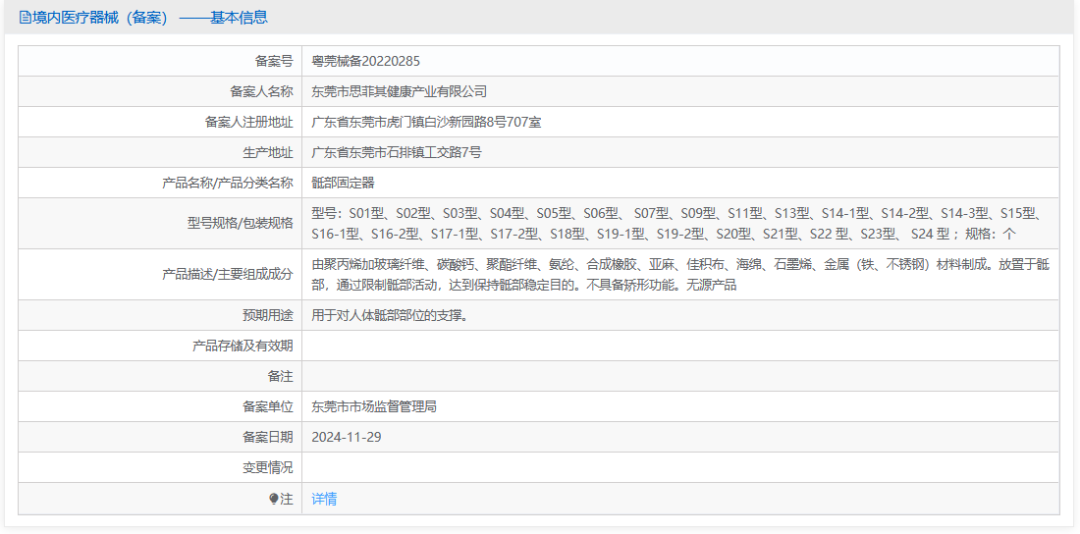The height and width of the screenshot is (534, 1080).
Task: Click the 产品名称/产品分类名称 label
Action: click(227, 183)
